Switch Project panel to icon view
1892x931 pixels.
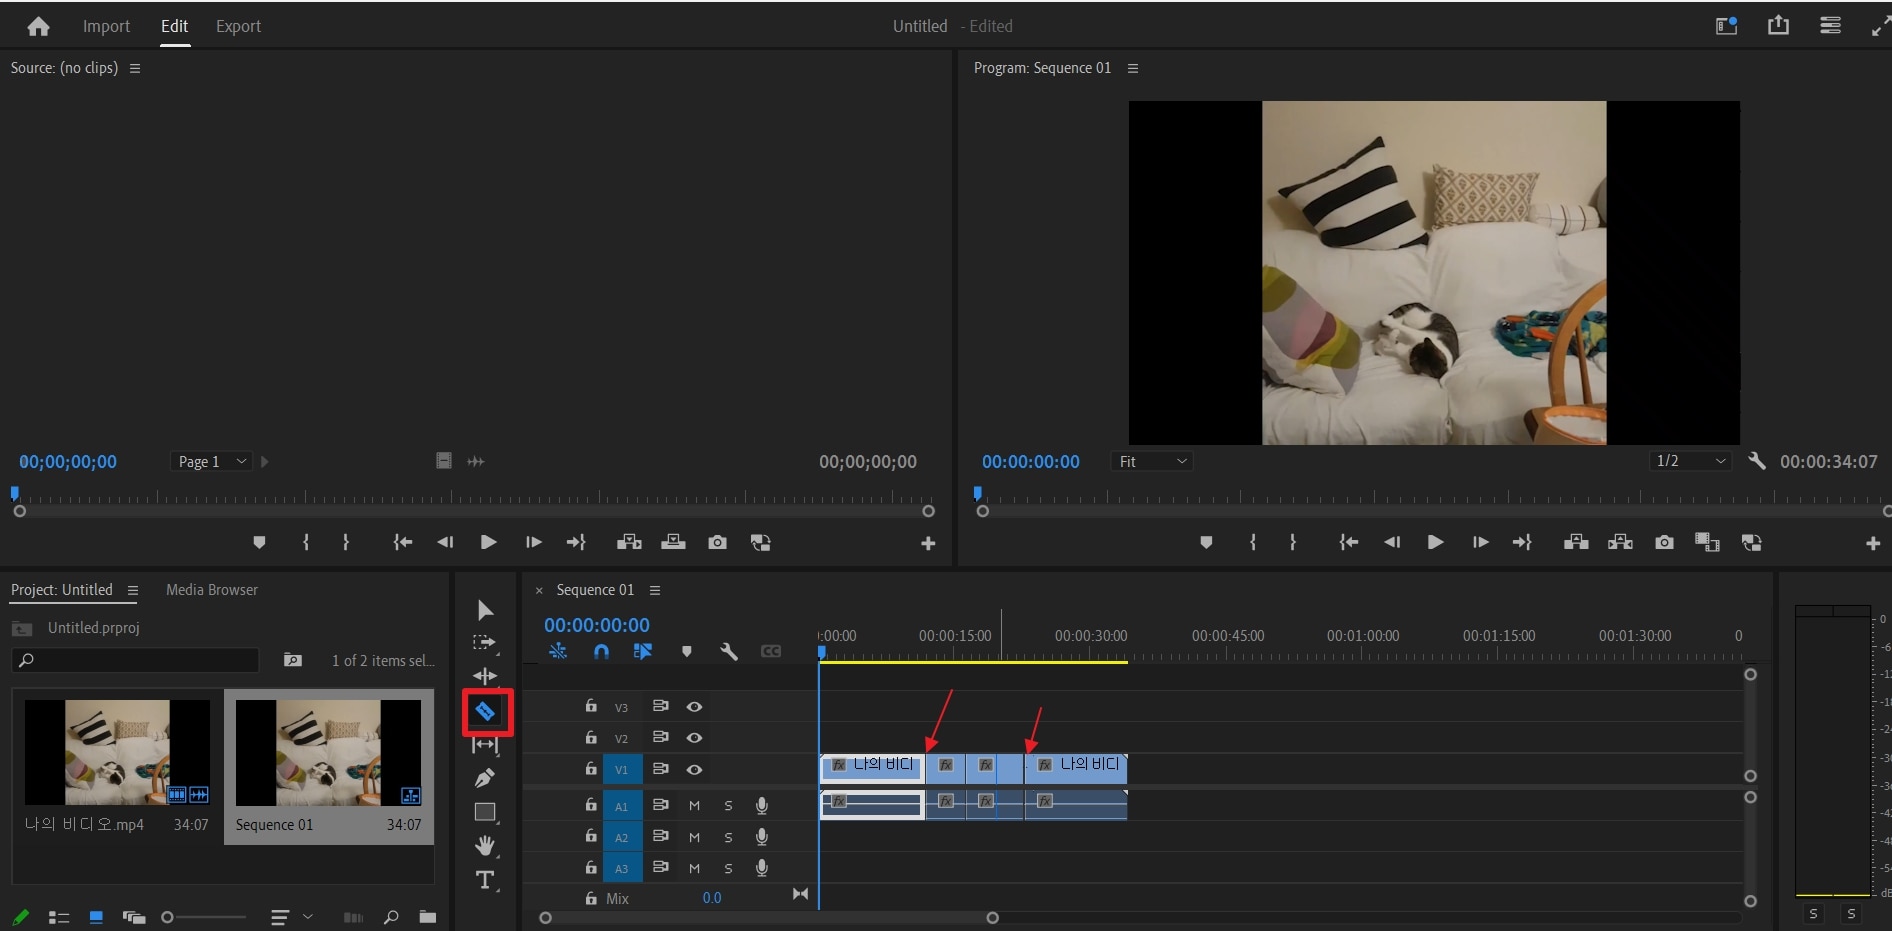coord(96,917)
